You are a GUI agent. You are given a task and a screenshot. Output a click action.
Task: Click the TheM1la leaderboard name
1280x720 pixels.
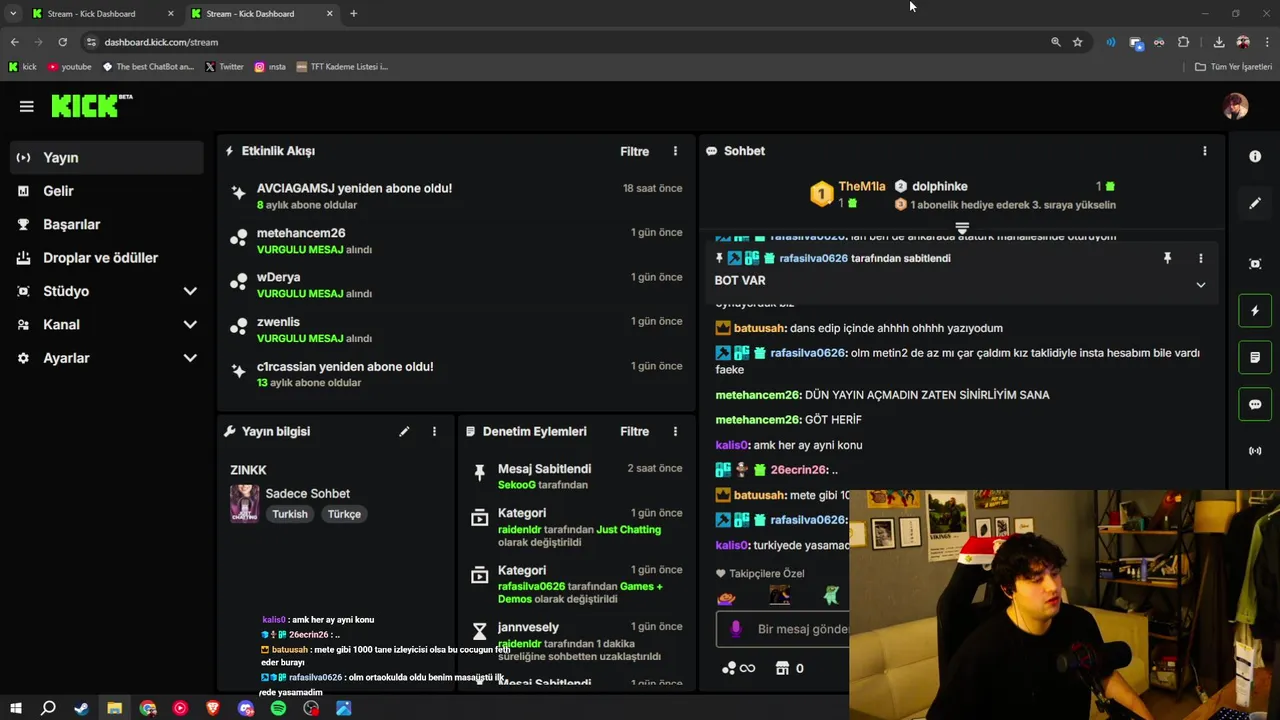[x=861, y=187]
